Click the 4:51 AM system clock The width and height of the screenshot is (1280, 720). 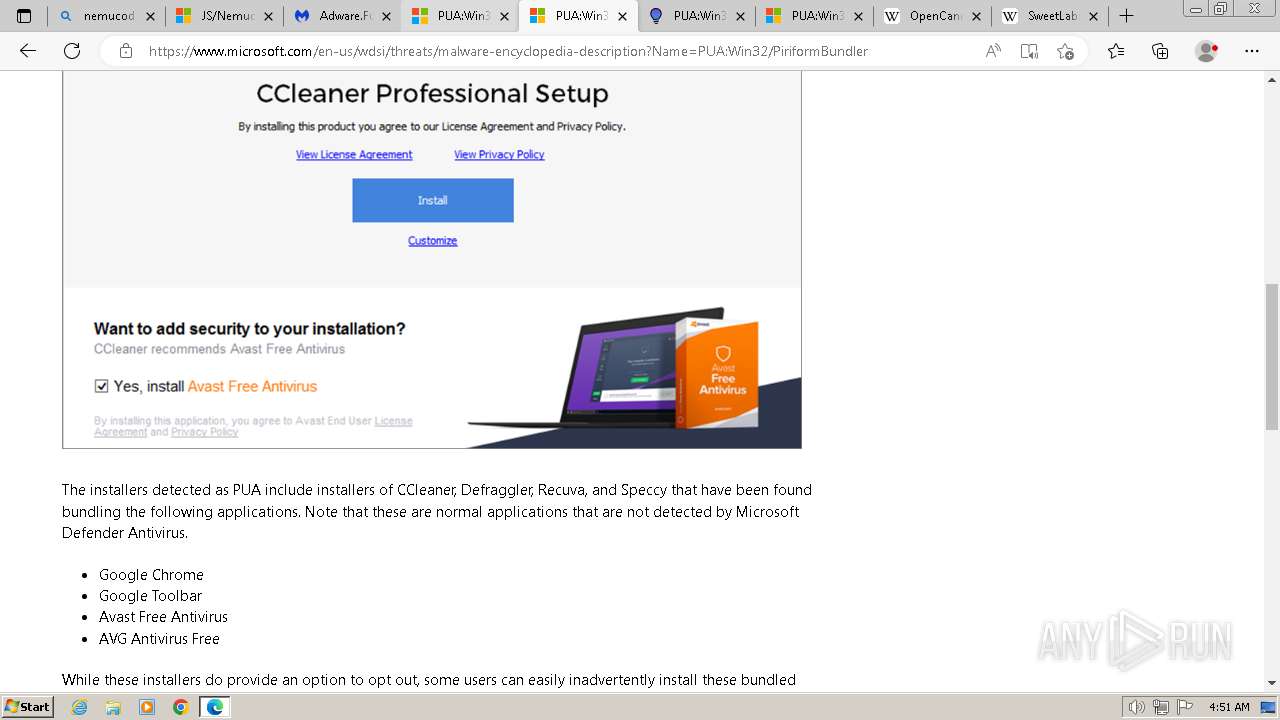coord(1229,707)
